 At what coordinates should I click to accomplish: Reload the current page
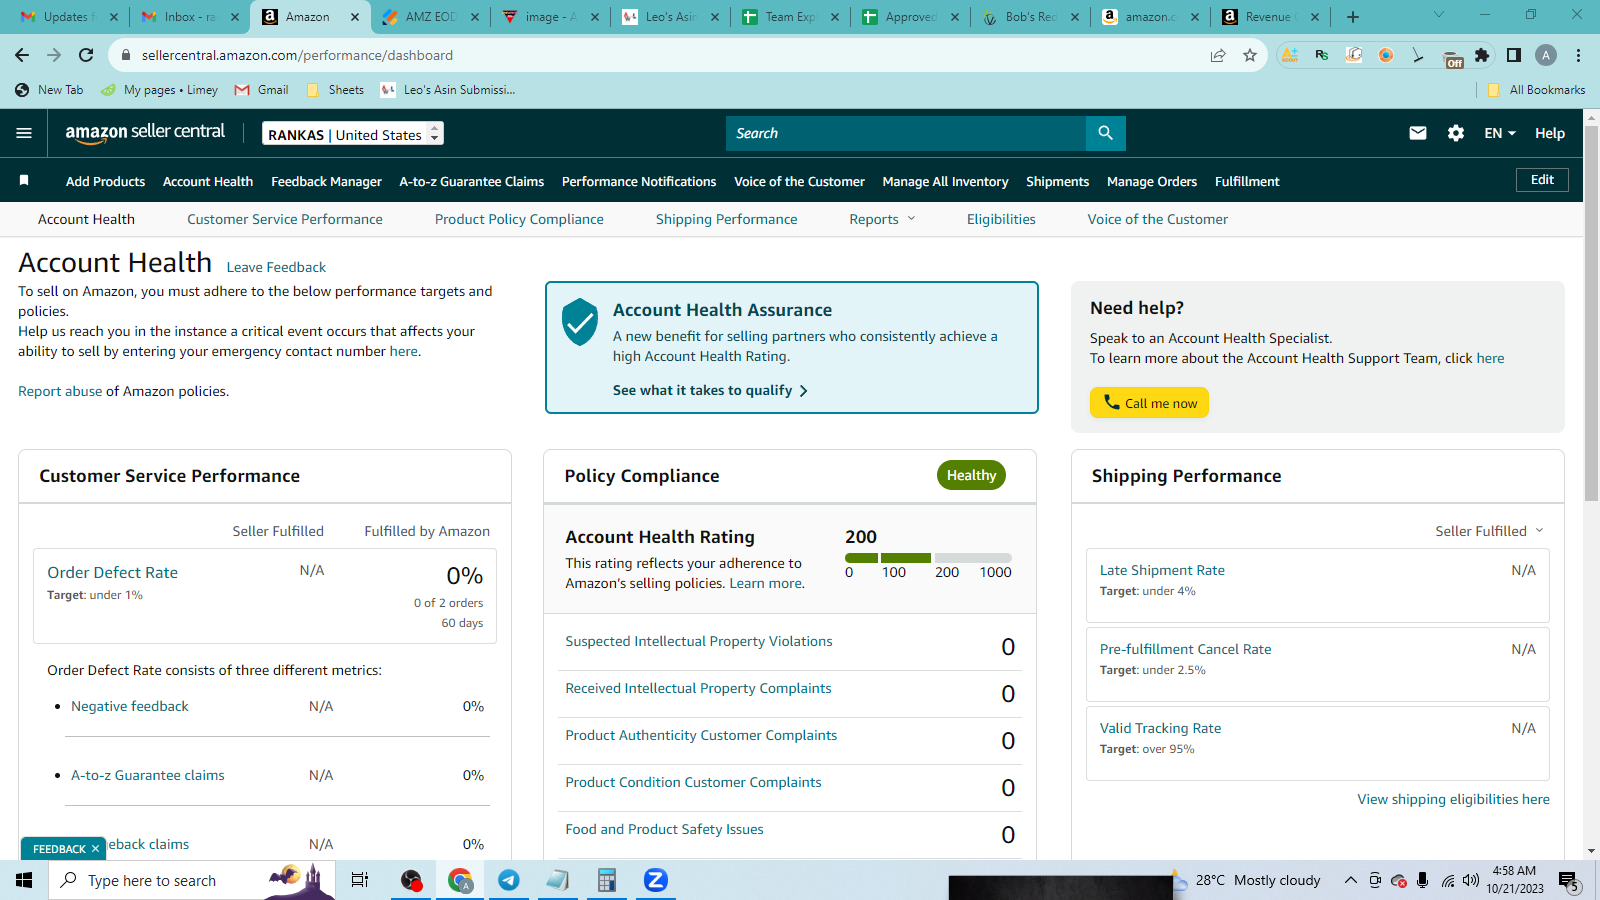pyautogui.click(x=86, y=55)
